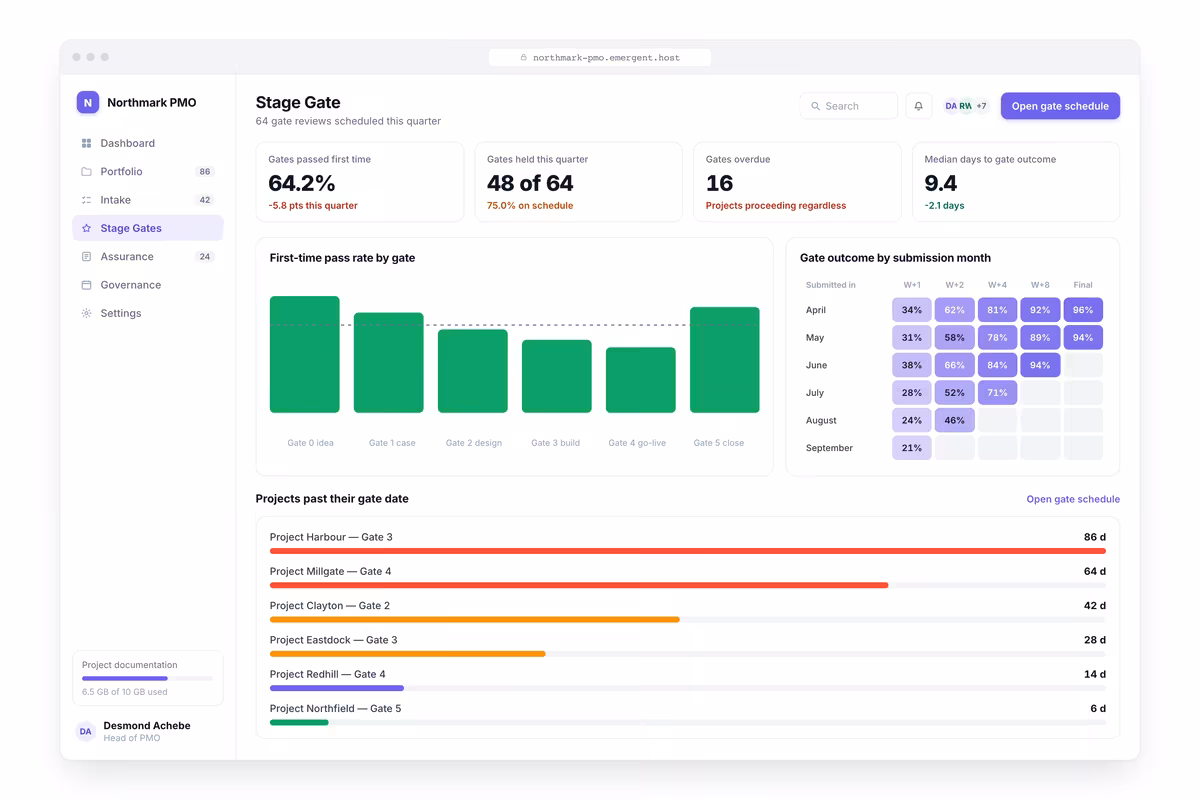Click the Governance calendar icon
1200x800 pixels.
click(86, 285)
